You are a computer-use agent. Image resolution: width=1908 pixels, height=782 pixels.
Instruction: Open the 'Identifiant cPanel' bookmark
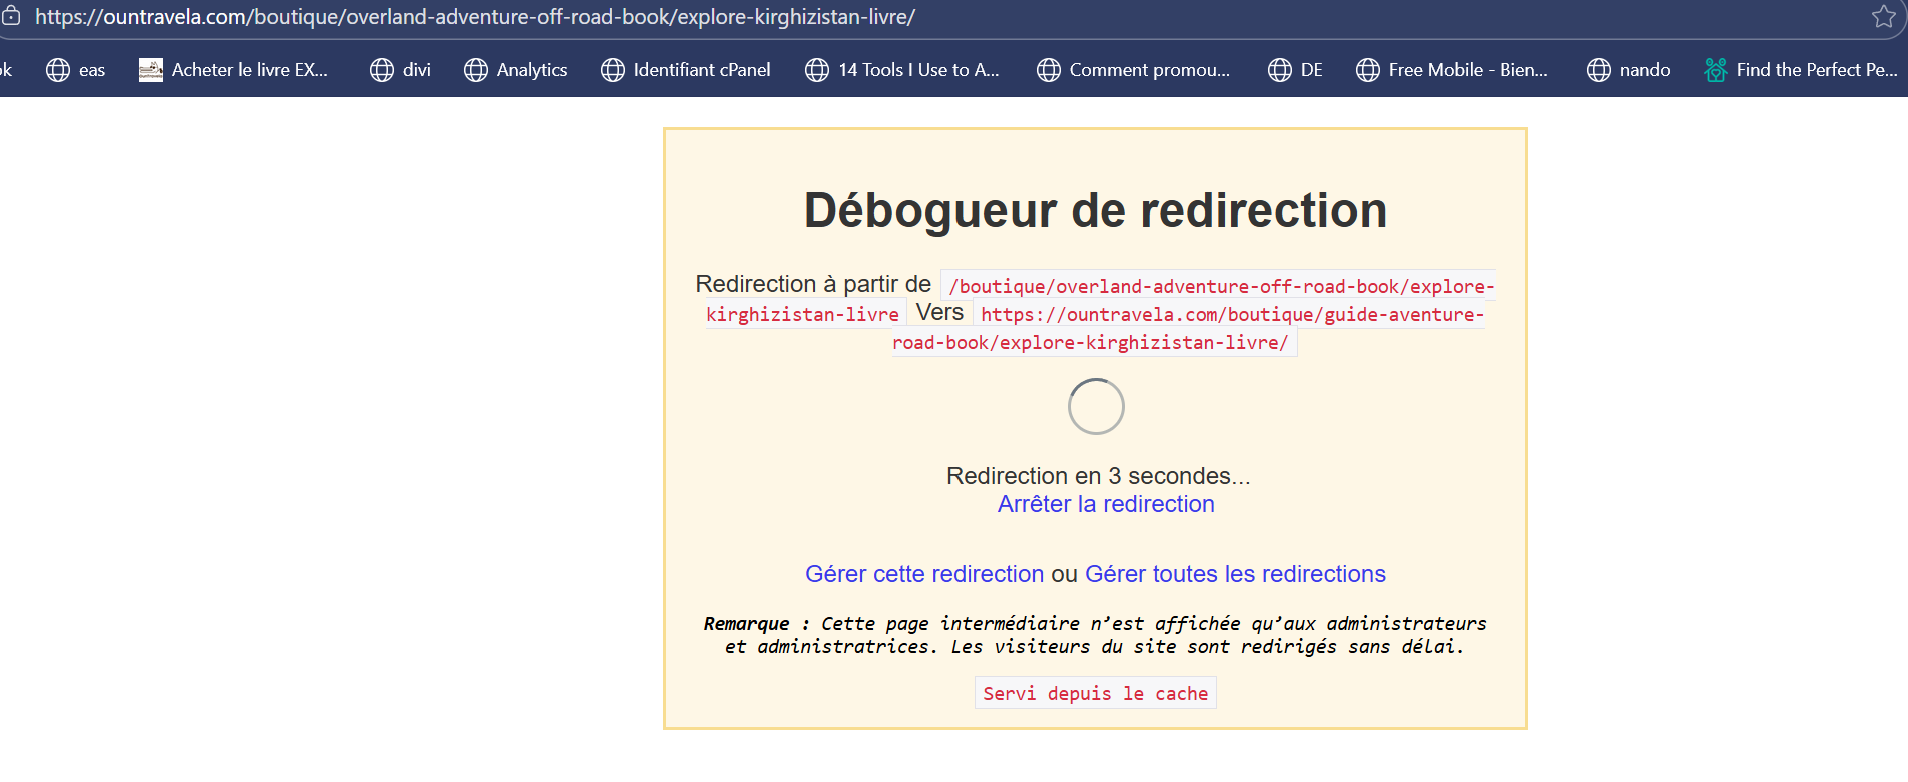686,70
